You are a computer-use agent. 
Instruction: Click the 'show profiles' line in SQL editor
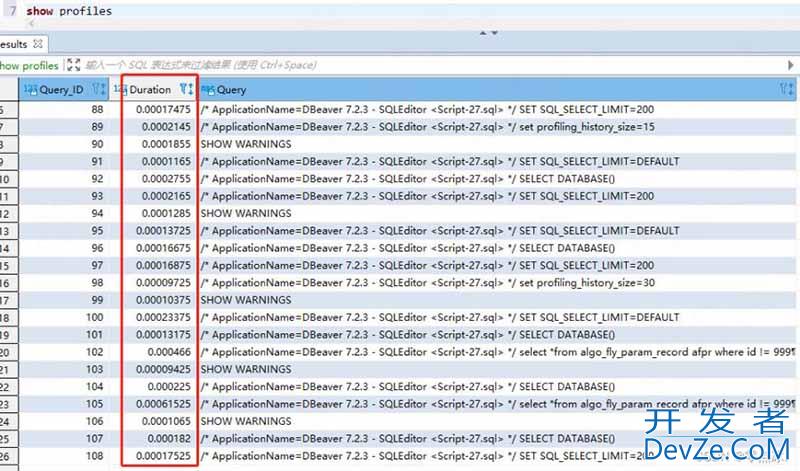click(x=69, y=11)
